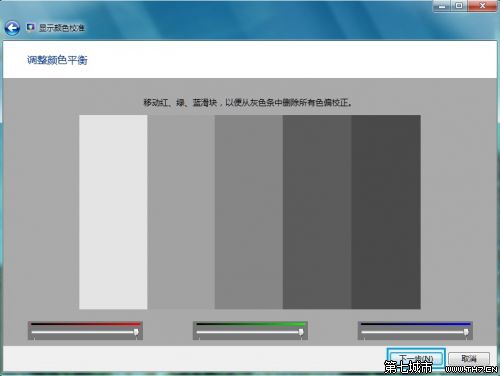Maximize the calibration window

click(459, 6)
